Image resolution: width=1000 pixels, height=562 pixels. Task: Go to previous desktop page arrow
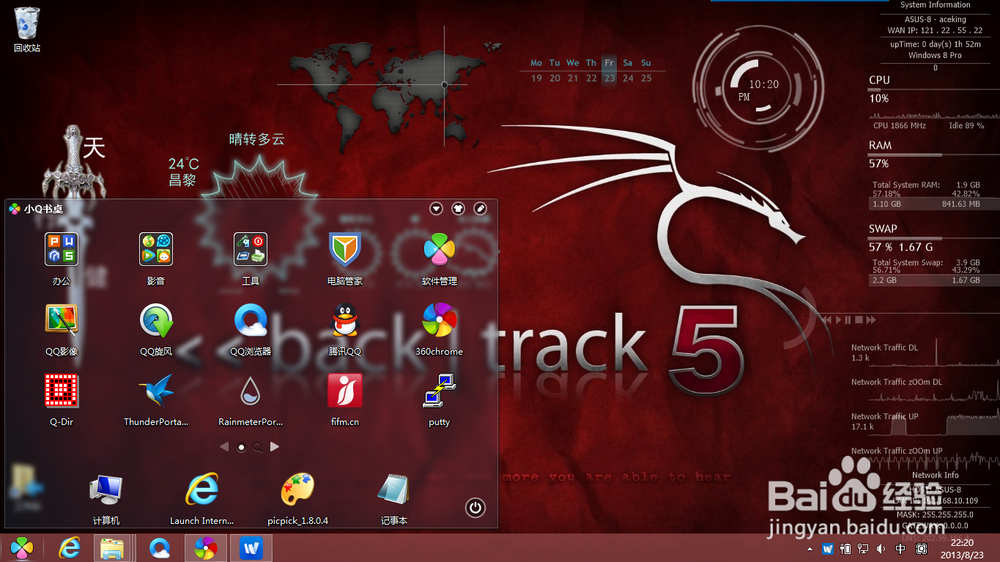point(224,447)
